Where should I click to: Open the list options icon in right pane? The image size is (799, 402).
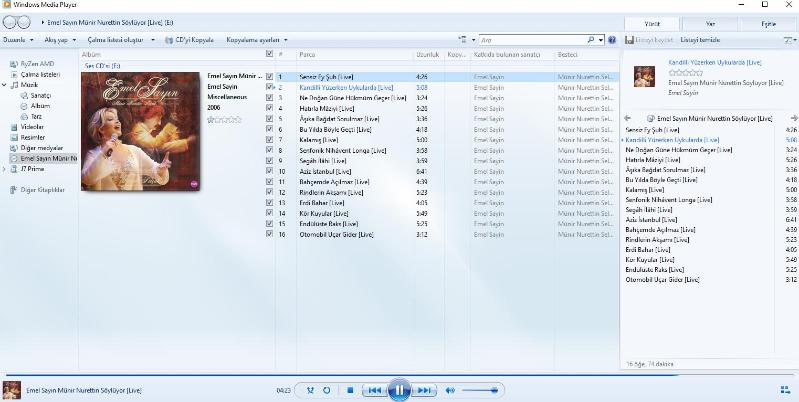788,40
